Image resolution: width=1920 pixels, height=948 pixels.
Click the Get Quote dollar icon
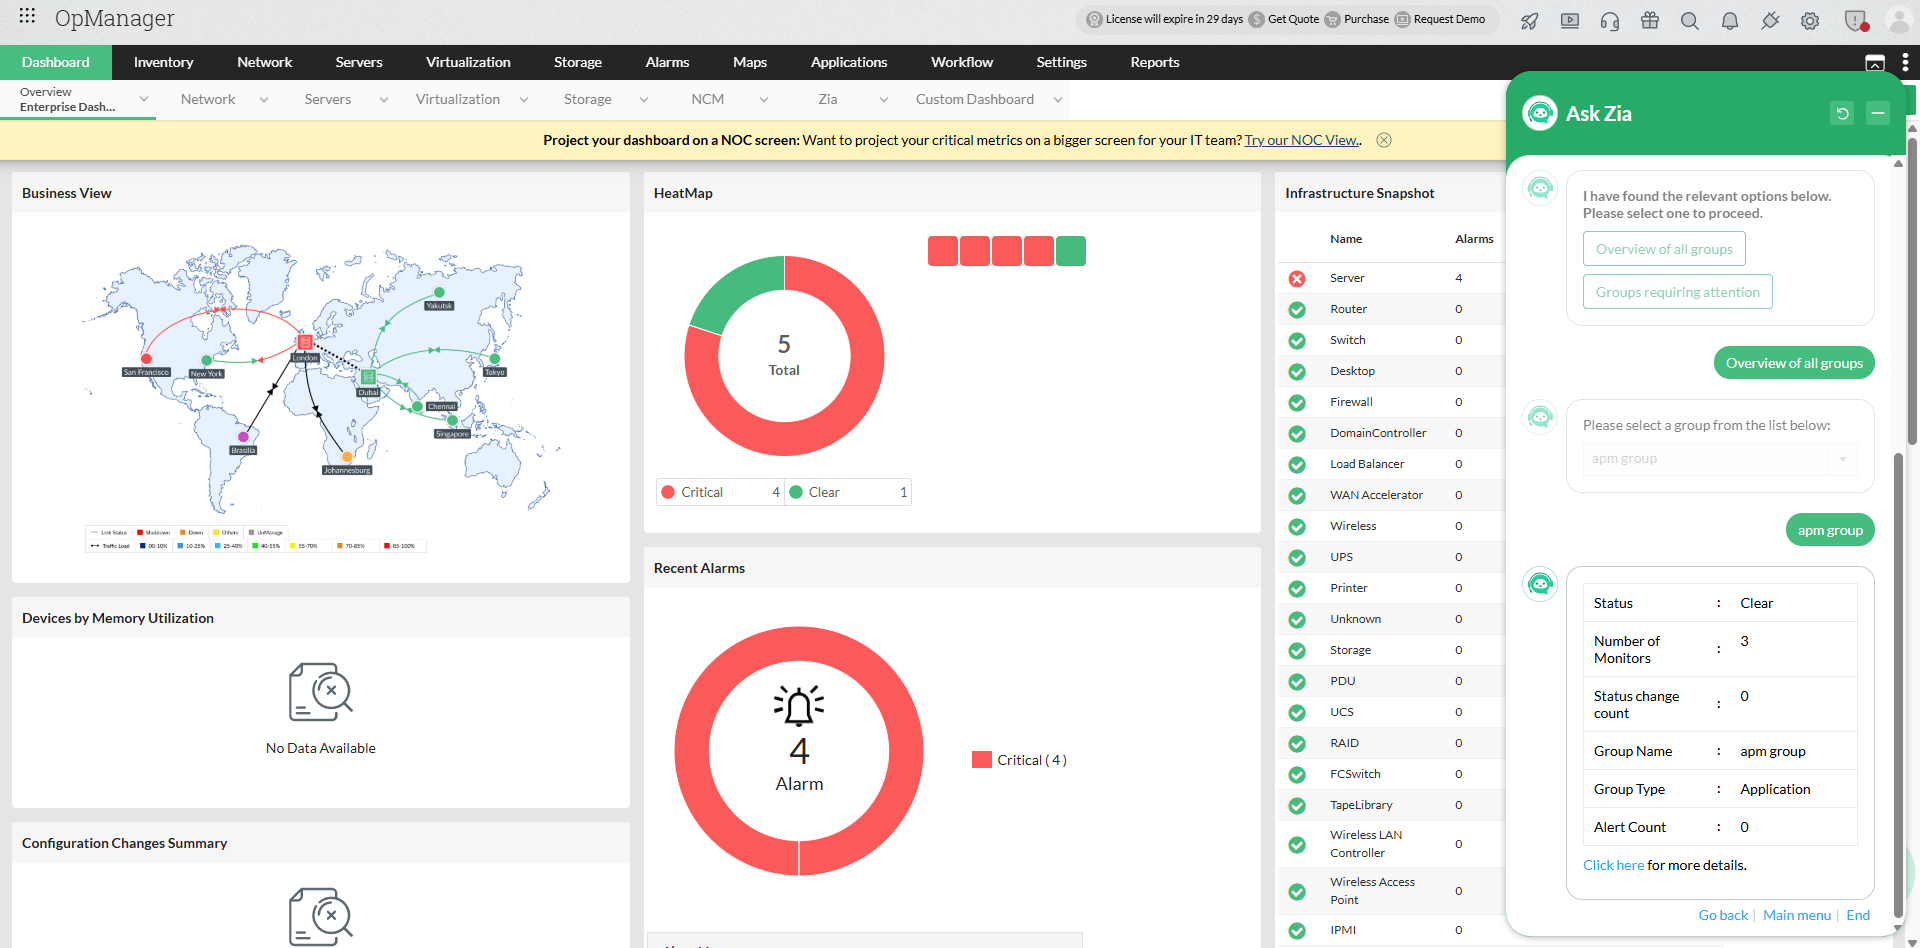(1257, 19)
